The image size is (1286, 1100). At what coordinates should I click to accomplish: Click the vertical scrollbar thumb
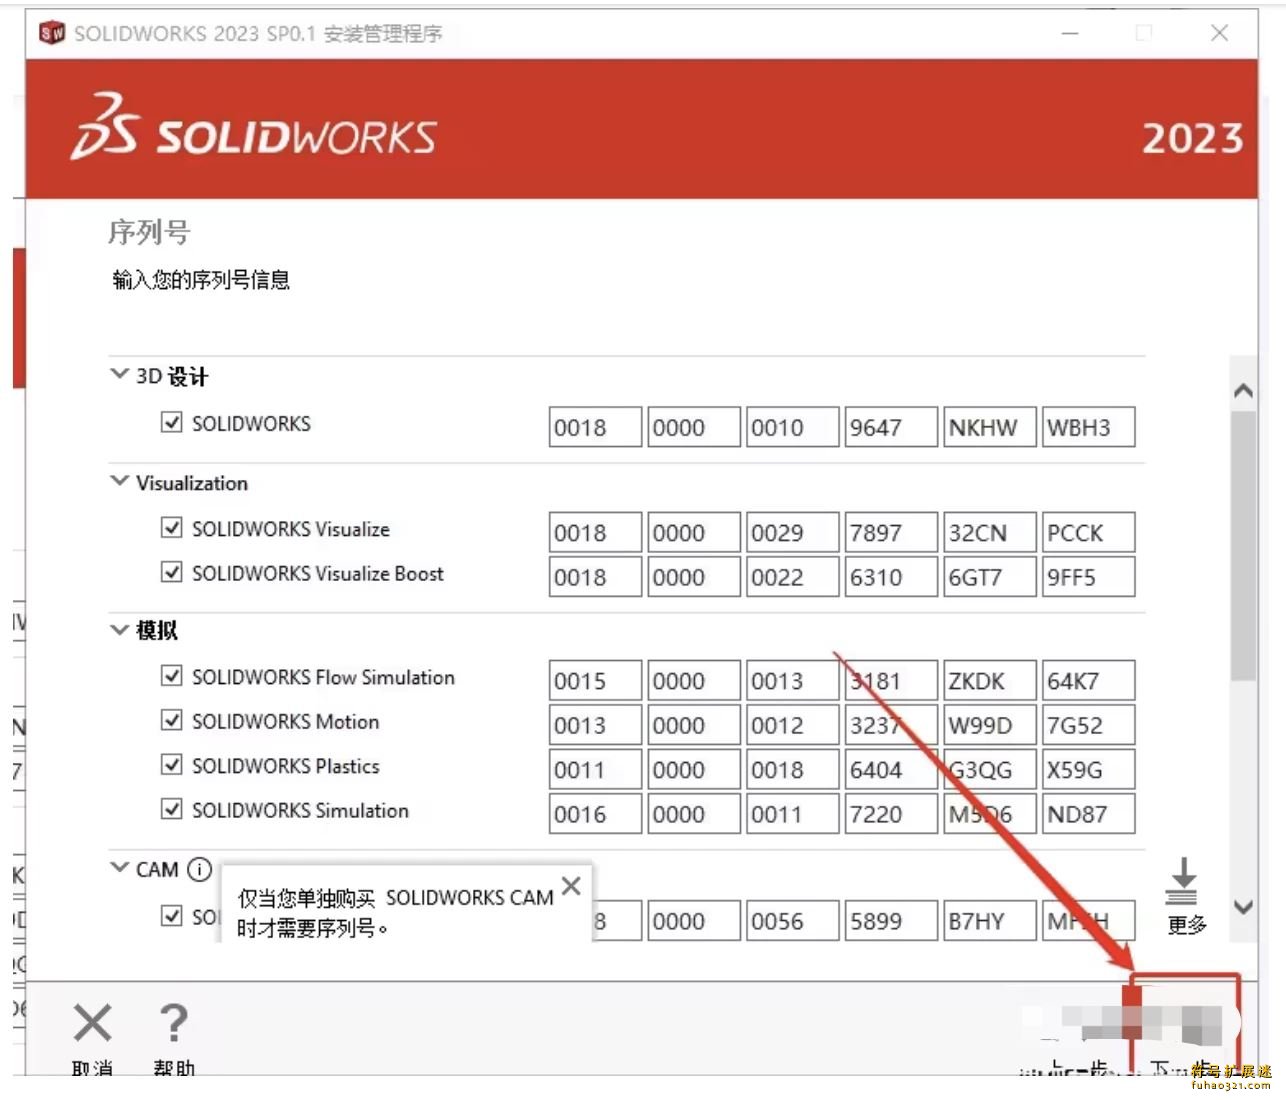[x=1243, y=545]
